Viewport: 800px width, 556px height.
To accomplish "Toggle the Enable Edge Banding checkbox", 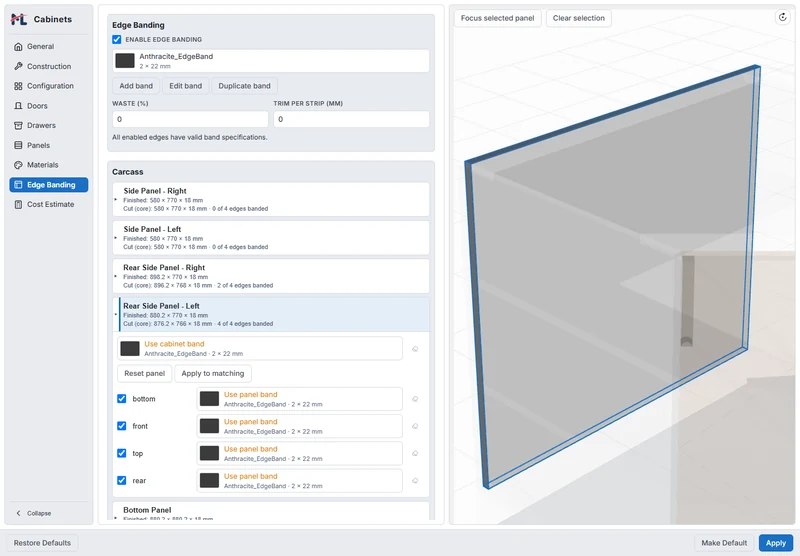I will tap(117, 39).
